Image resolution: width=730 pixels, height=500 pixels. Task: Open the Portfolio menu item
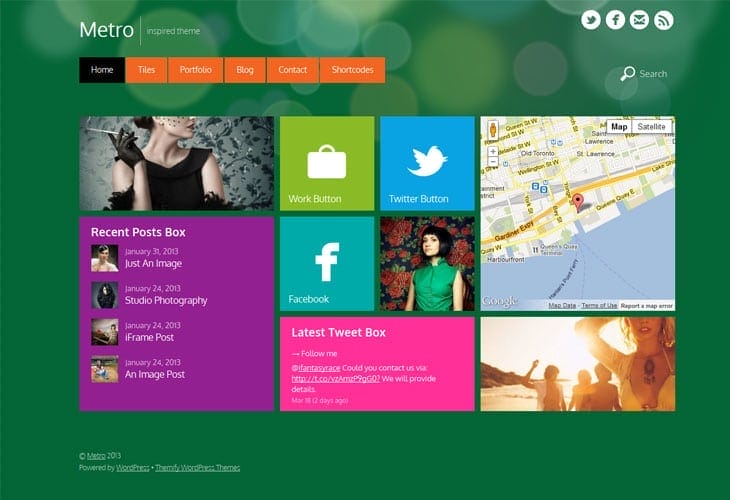(x=195, y=70)
